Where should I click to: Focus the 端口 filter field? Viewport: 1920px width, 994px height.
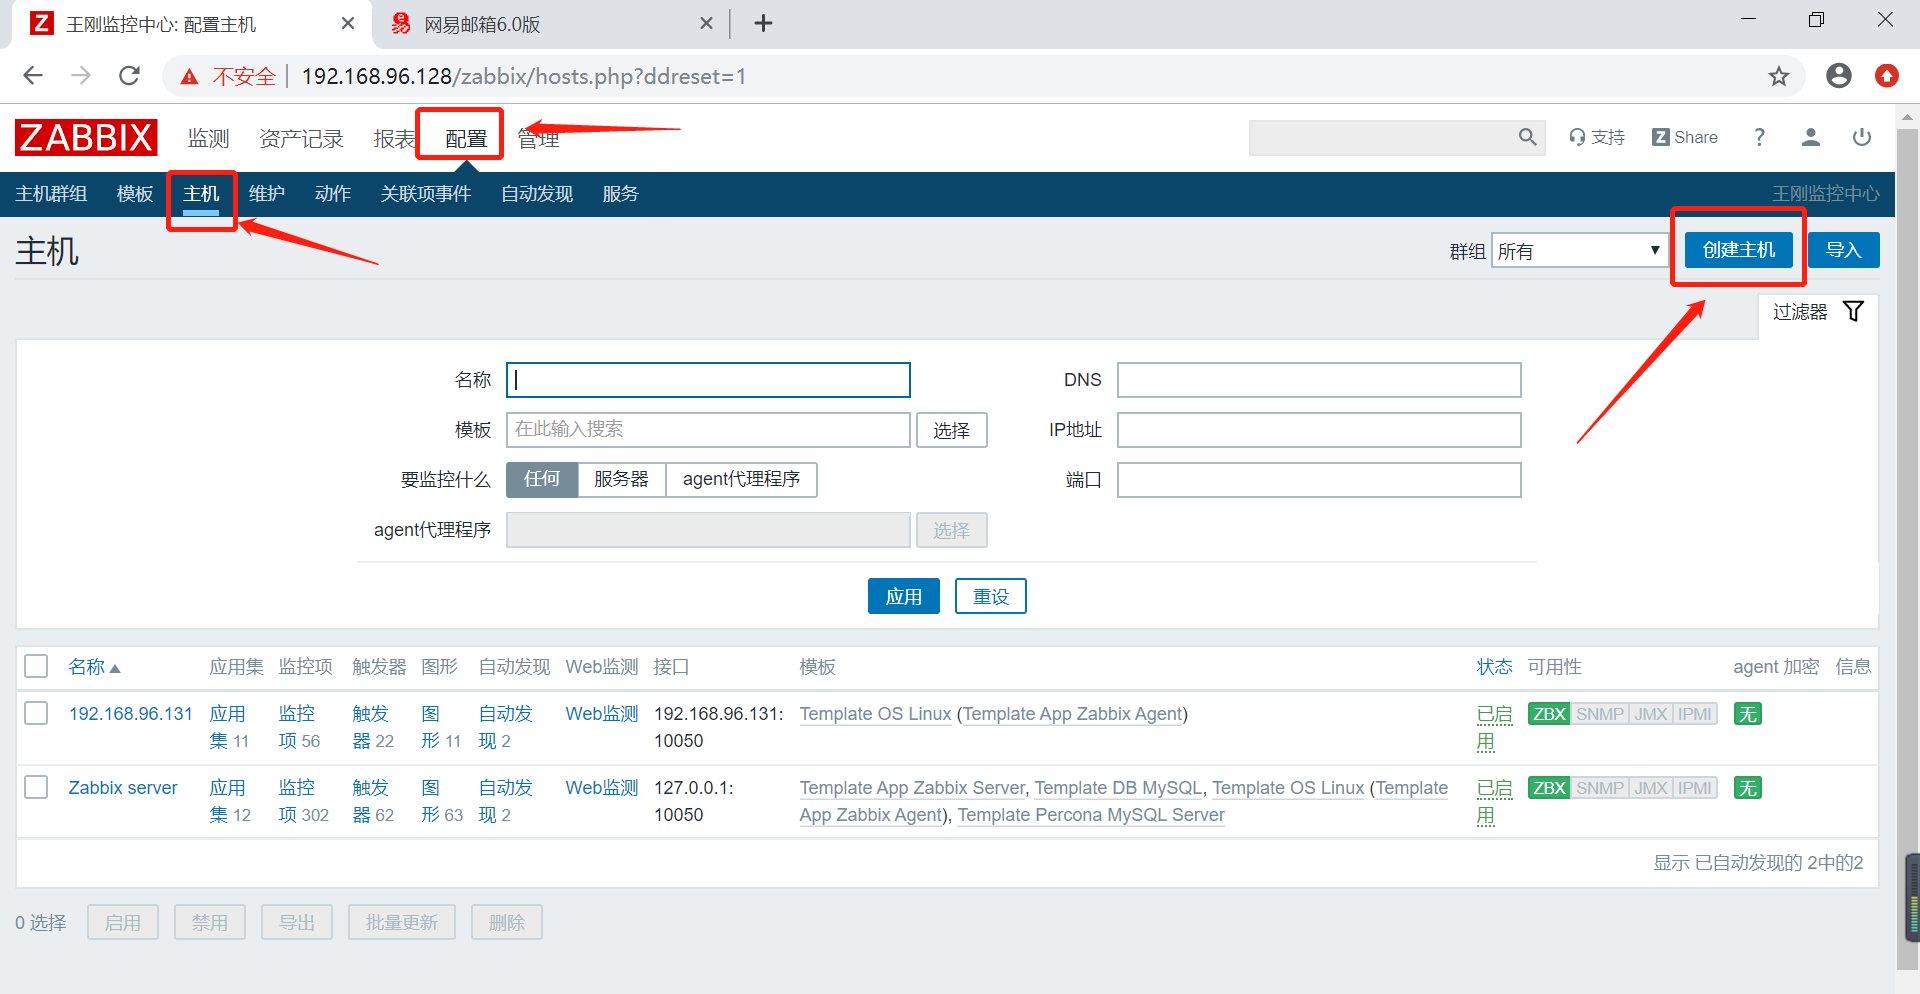click(1319, 480)
